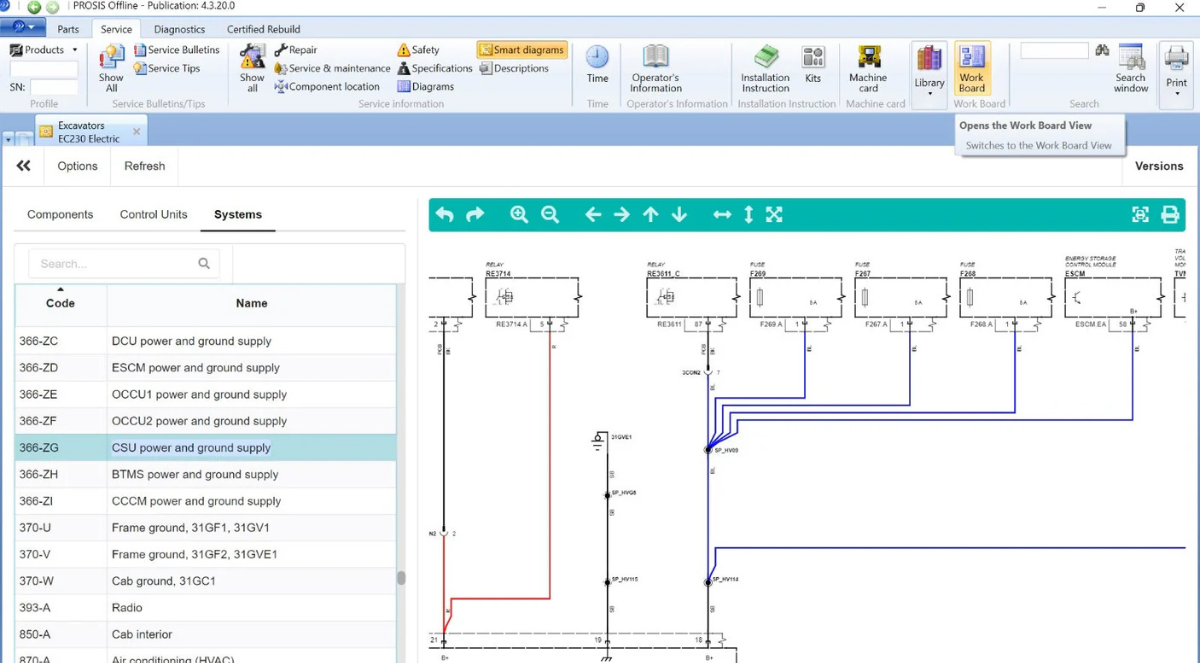The height and width of the screenshot is (663, 1200).
Task: Pan the diagram left with arrow
Action: (x=593, y=214)
